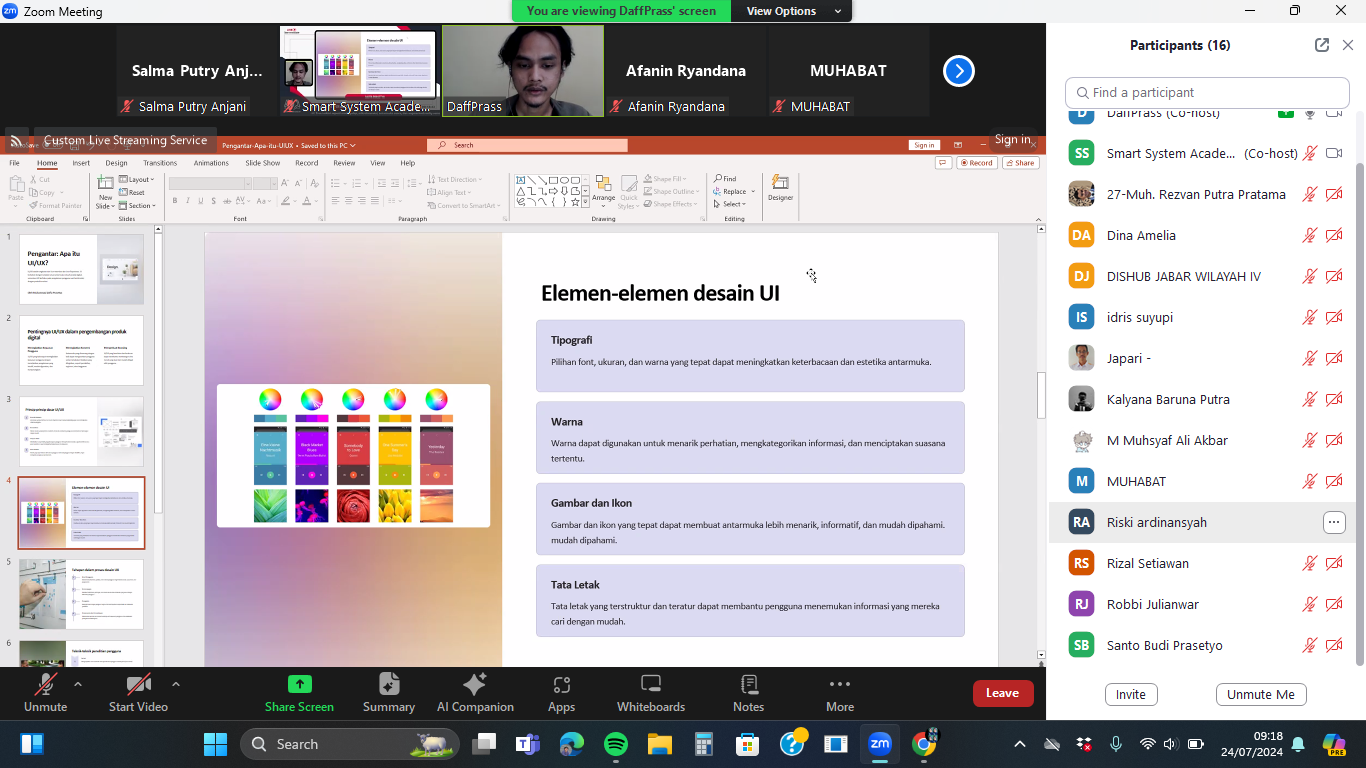The image size is (1366, 768).
Task: Expand audio options arrow beside Unmute
Action: 78,684
